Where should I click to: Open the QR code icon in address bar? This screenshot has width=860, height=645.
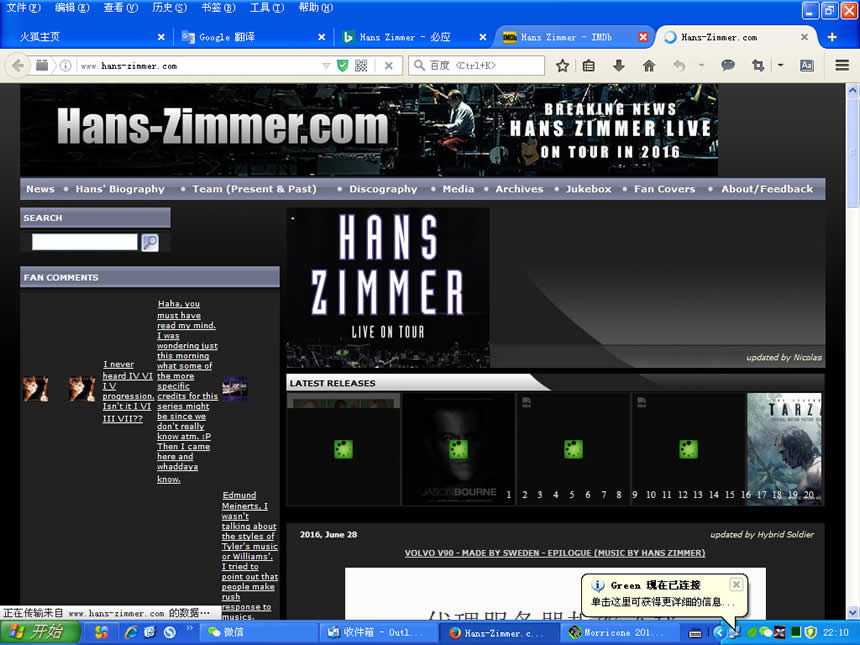(361, 66)
